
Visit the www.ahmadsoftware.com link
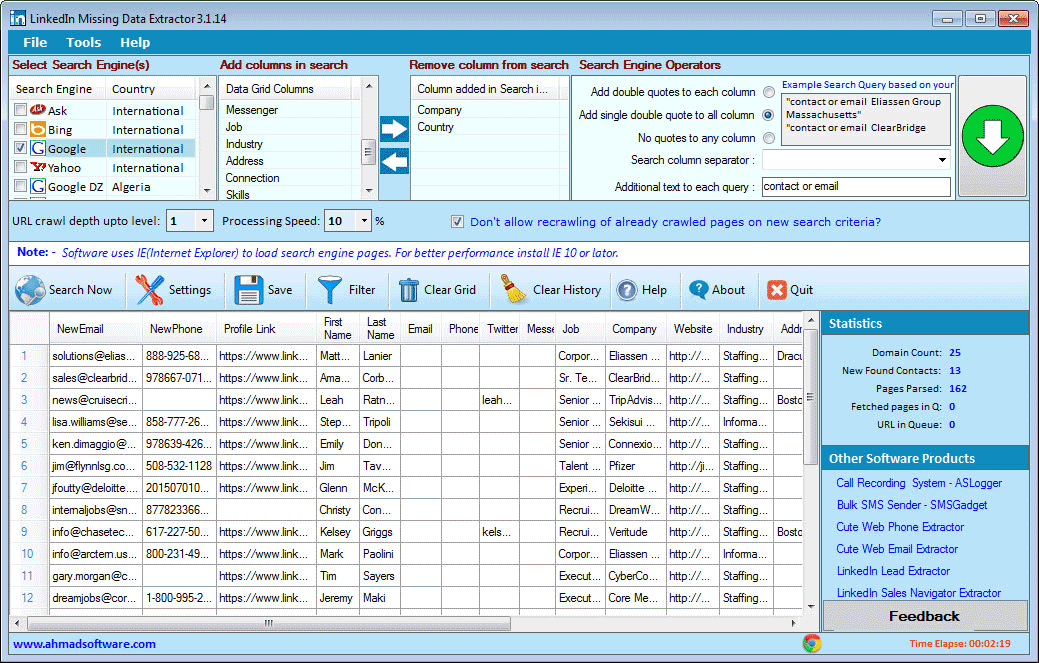pos(84,644)
